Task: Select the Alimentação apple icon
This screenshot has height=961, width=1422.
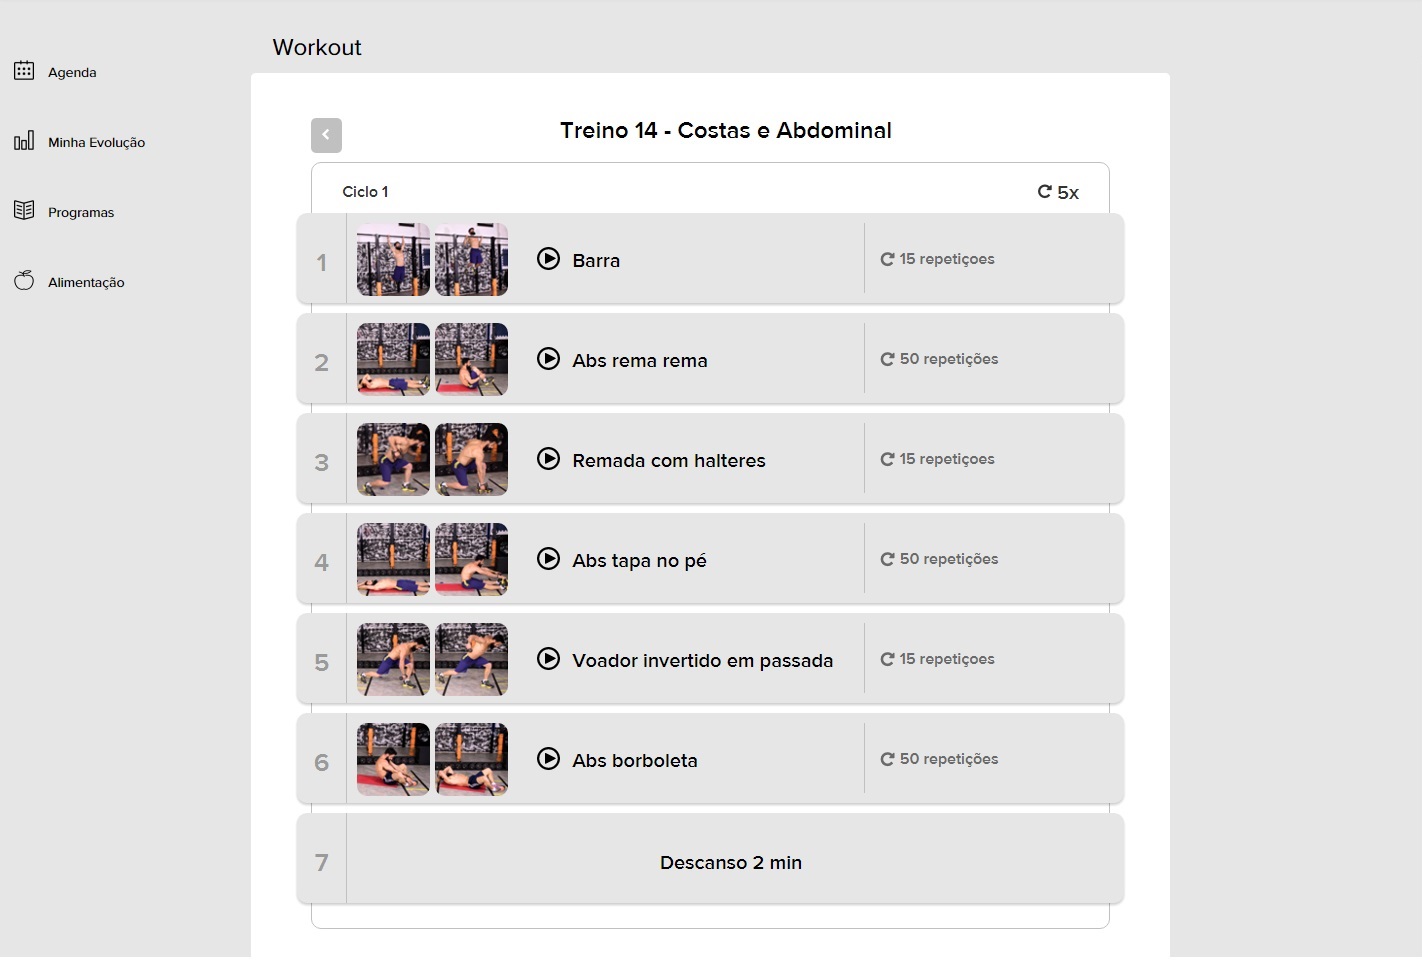Action: (x=24, y=281)
